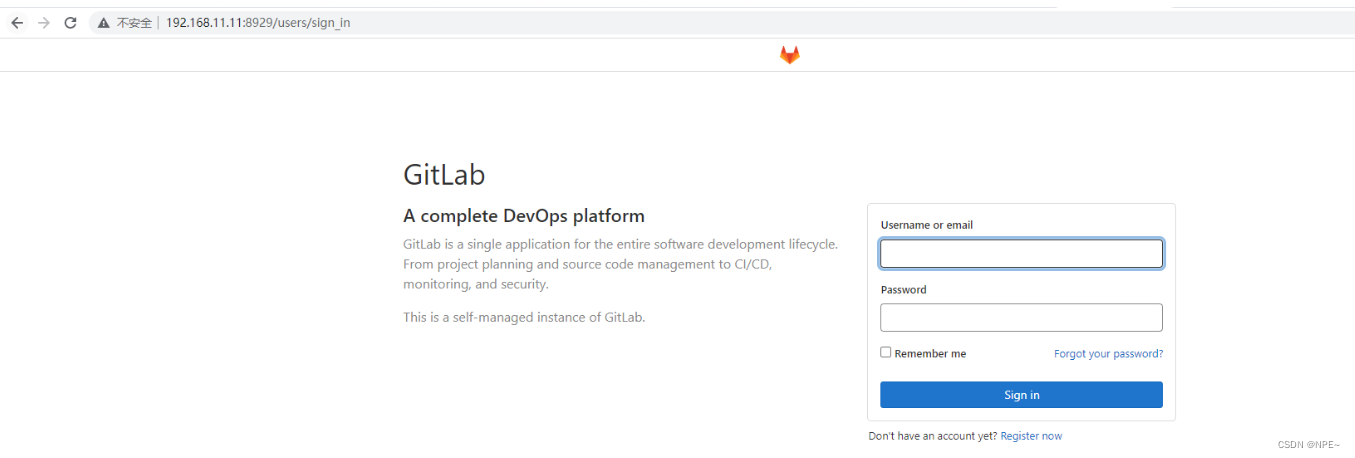Focus the Password input field
This screenshot has width=1355, height=458.
1021,318
